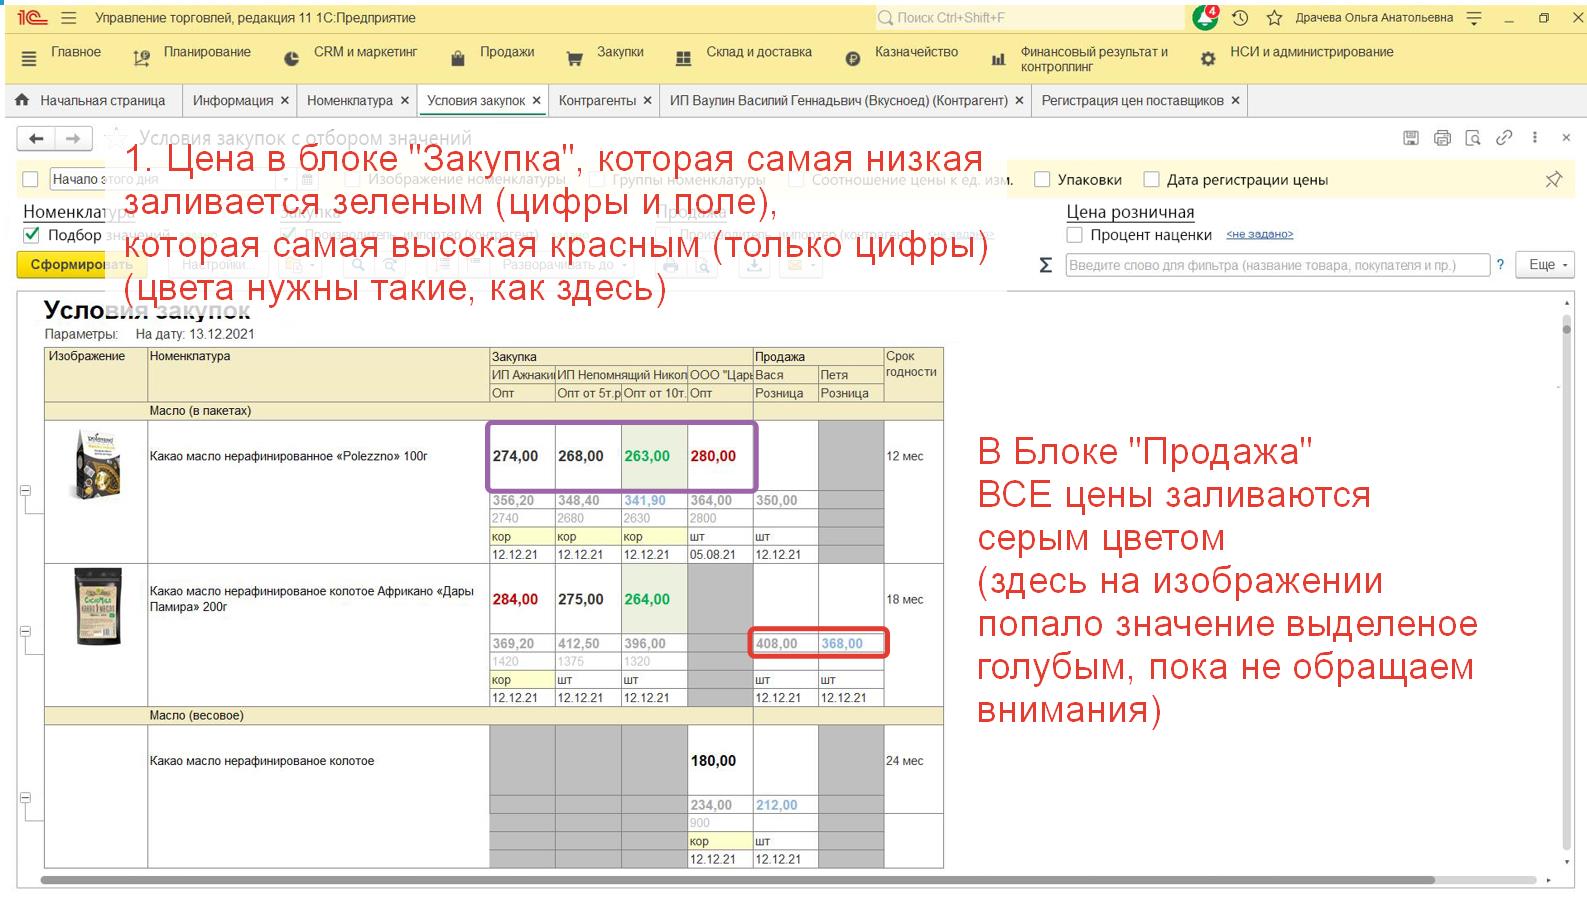Switch to the Номенклатура tab
The height and width of the screenshot is (900, 1587).
(x=349, y=101)
